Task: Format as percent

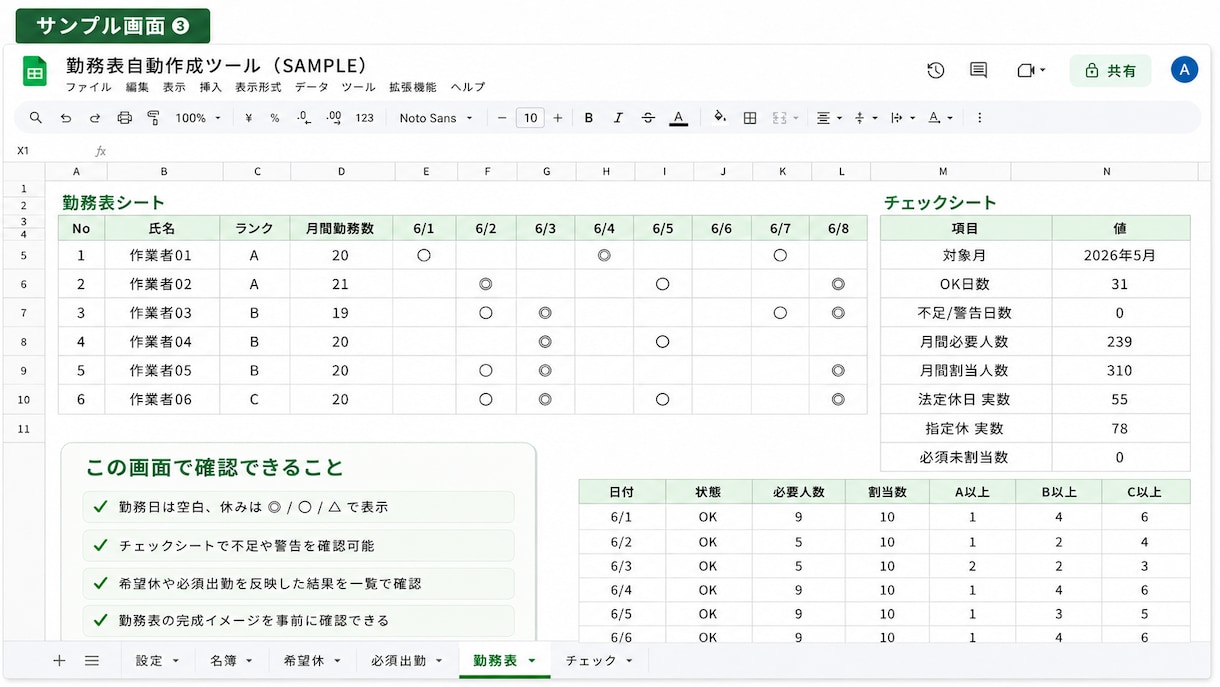Action: [275, 118]
